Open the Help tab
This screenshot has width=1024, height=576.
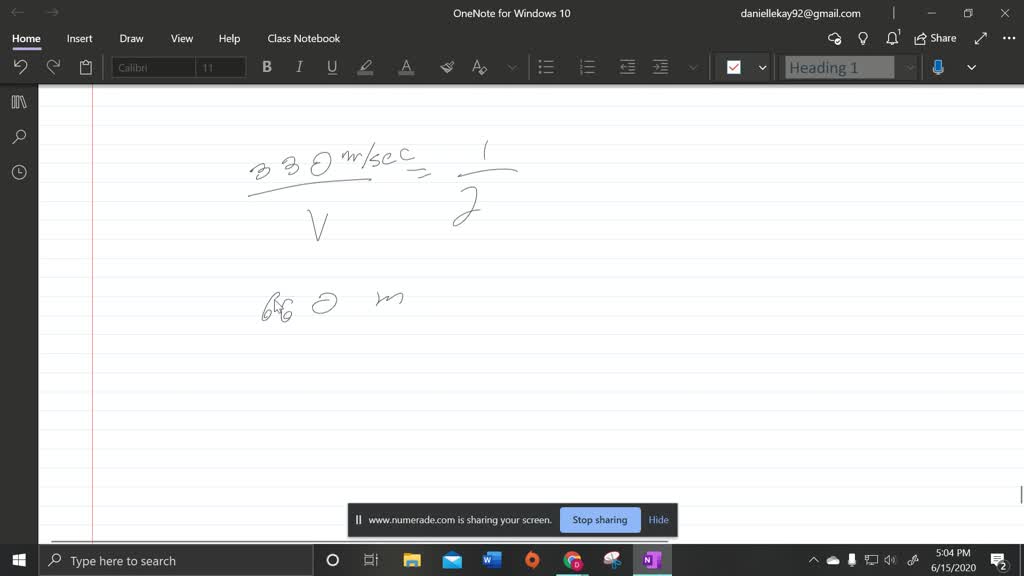tap(229, 39)
